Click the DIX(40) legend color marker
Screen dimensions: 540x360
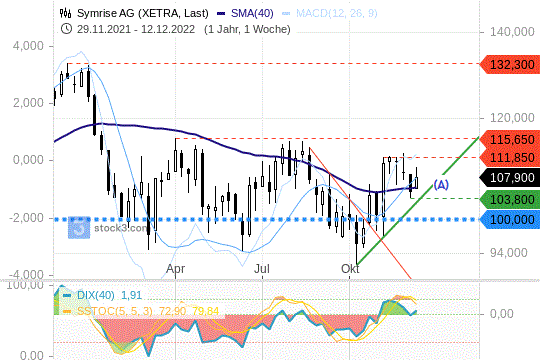click(x=68, y=296)
